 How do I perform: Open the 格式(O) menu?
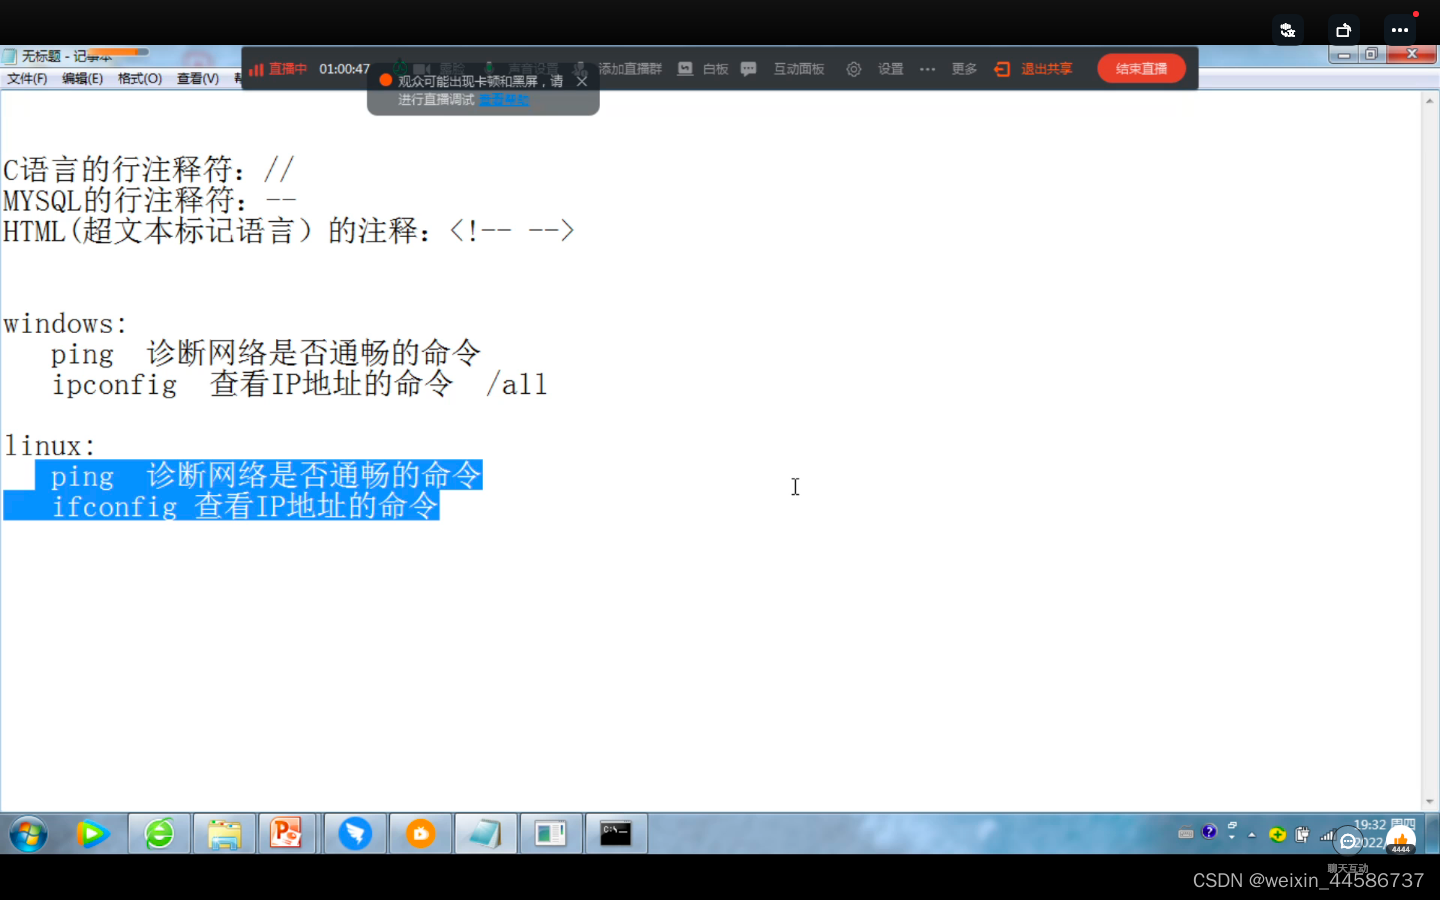click(x=140, y=79)
